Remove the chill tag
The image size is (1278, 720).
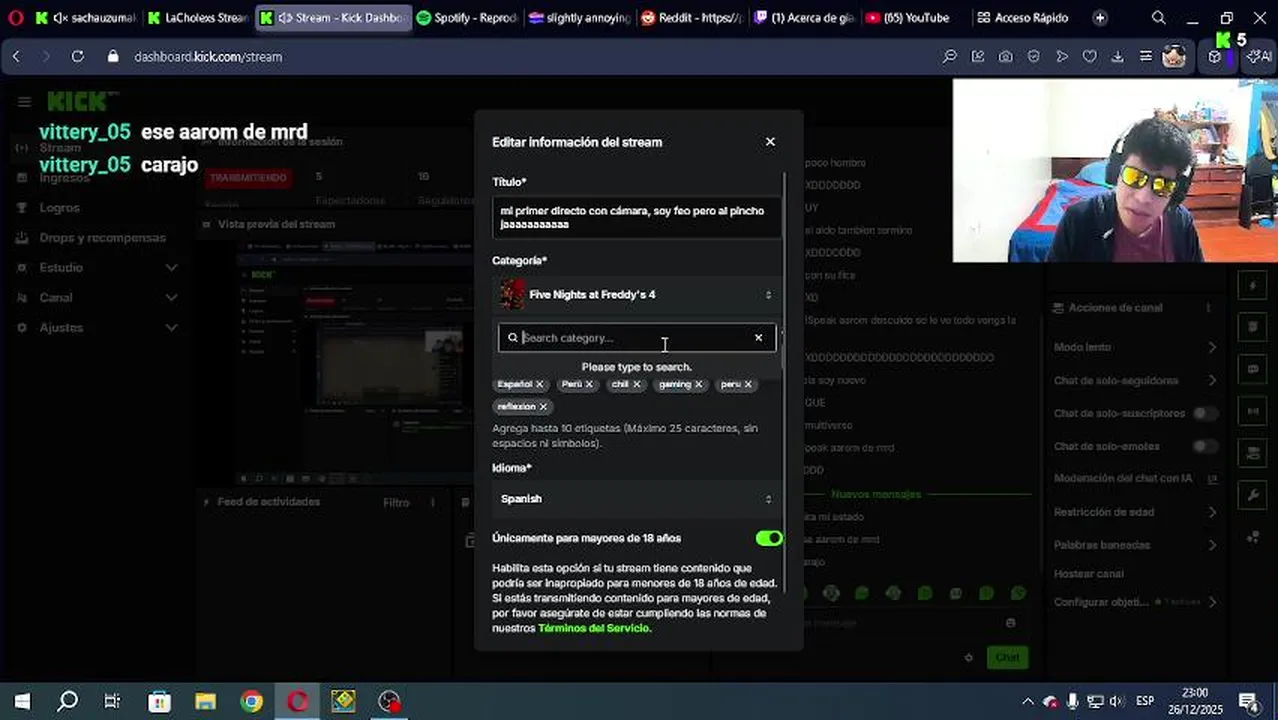coord(636,384)
